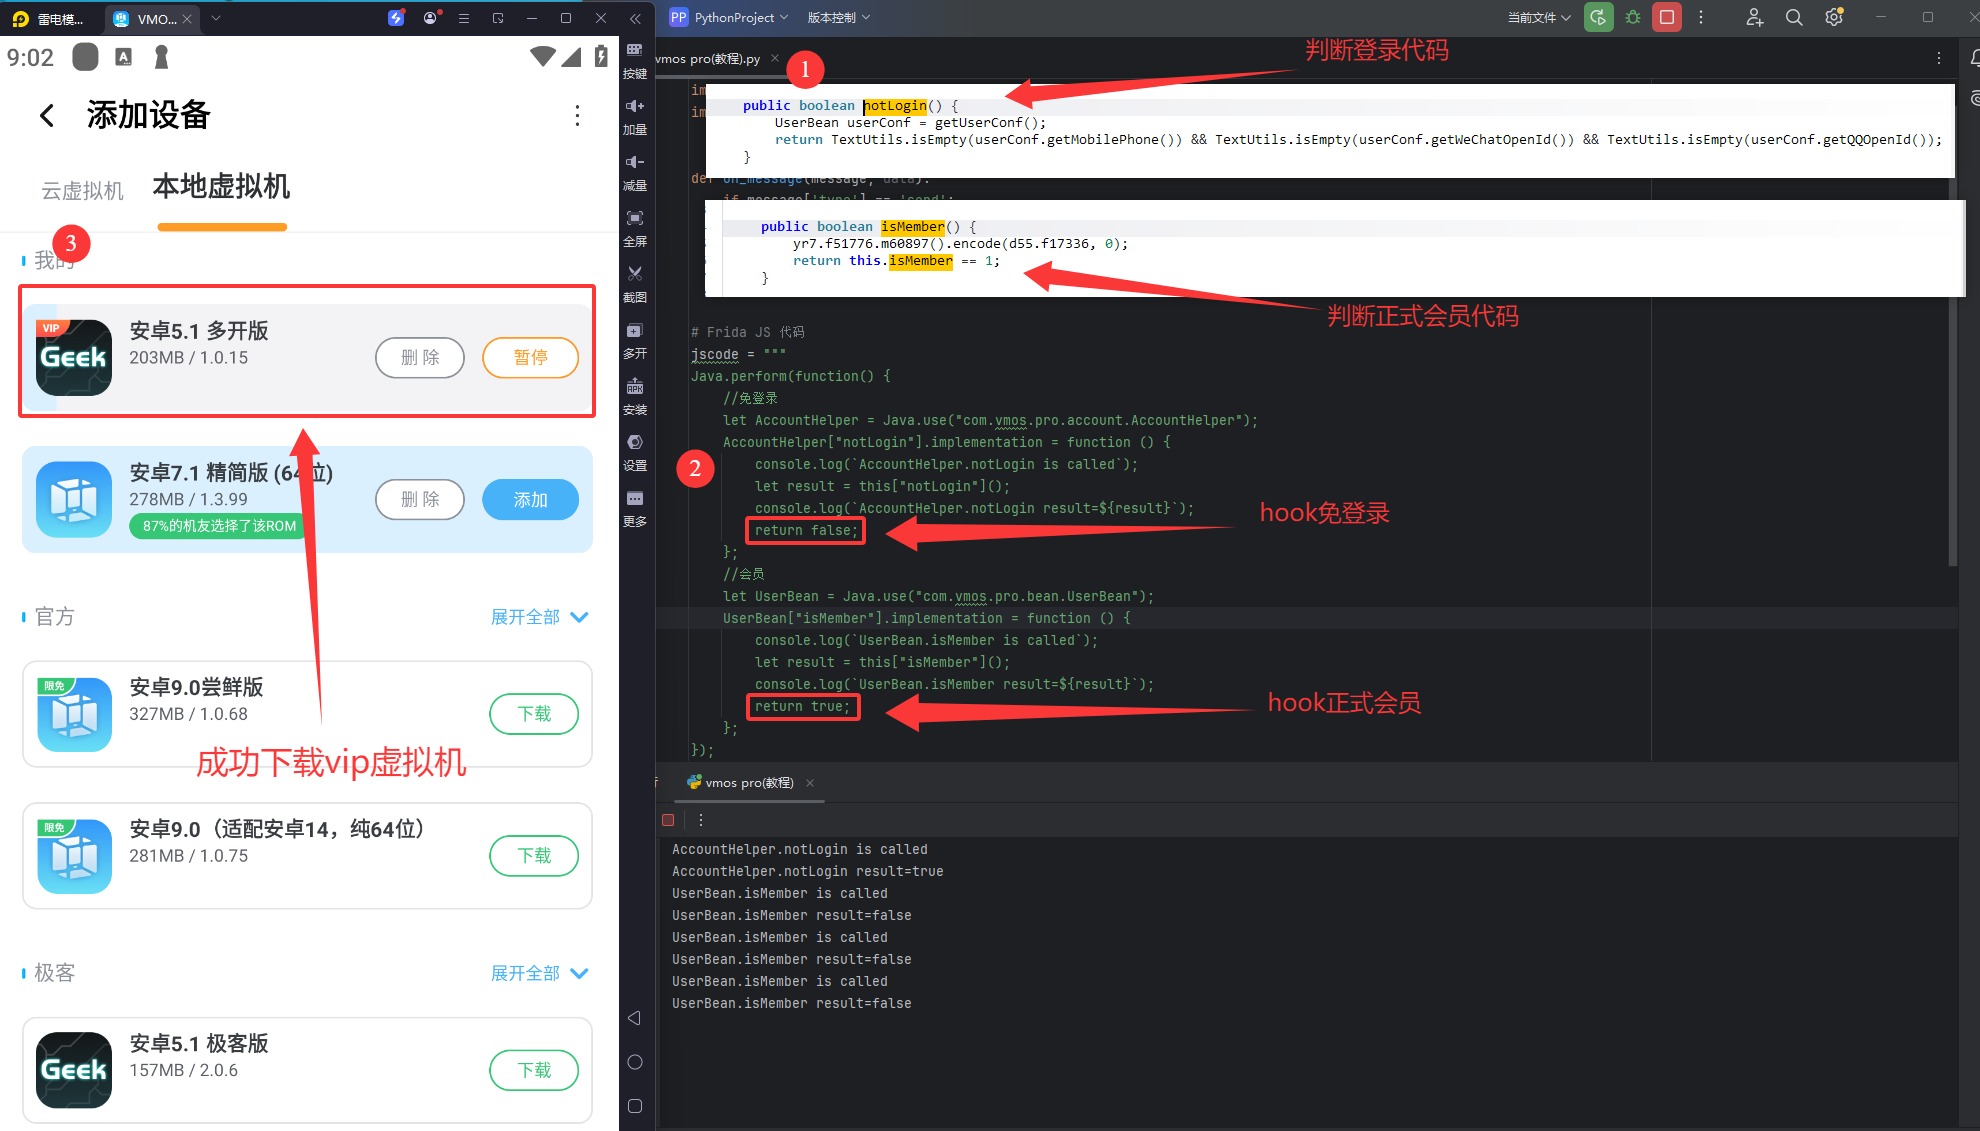Open the emulator hamburger menu
Viewport: 1980px width, 1131px height.
point(464,18)
